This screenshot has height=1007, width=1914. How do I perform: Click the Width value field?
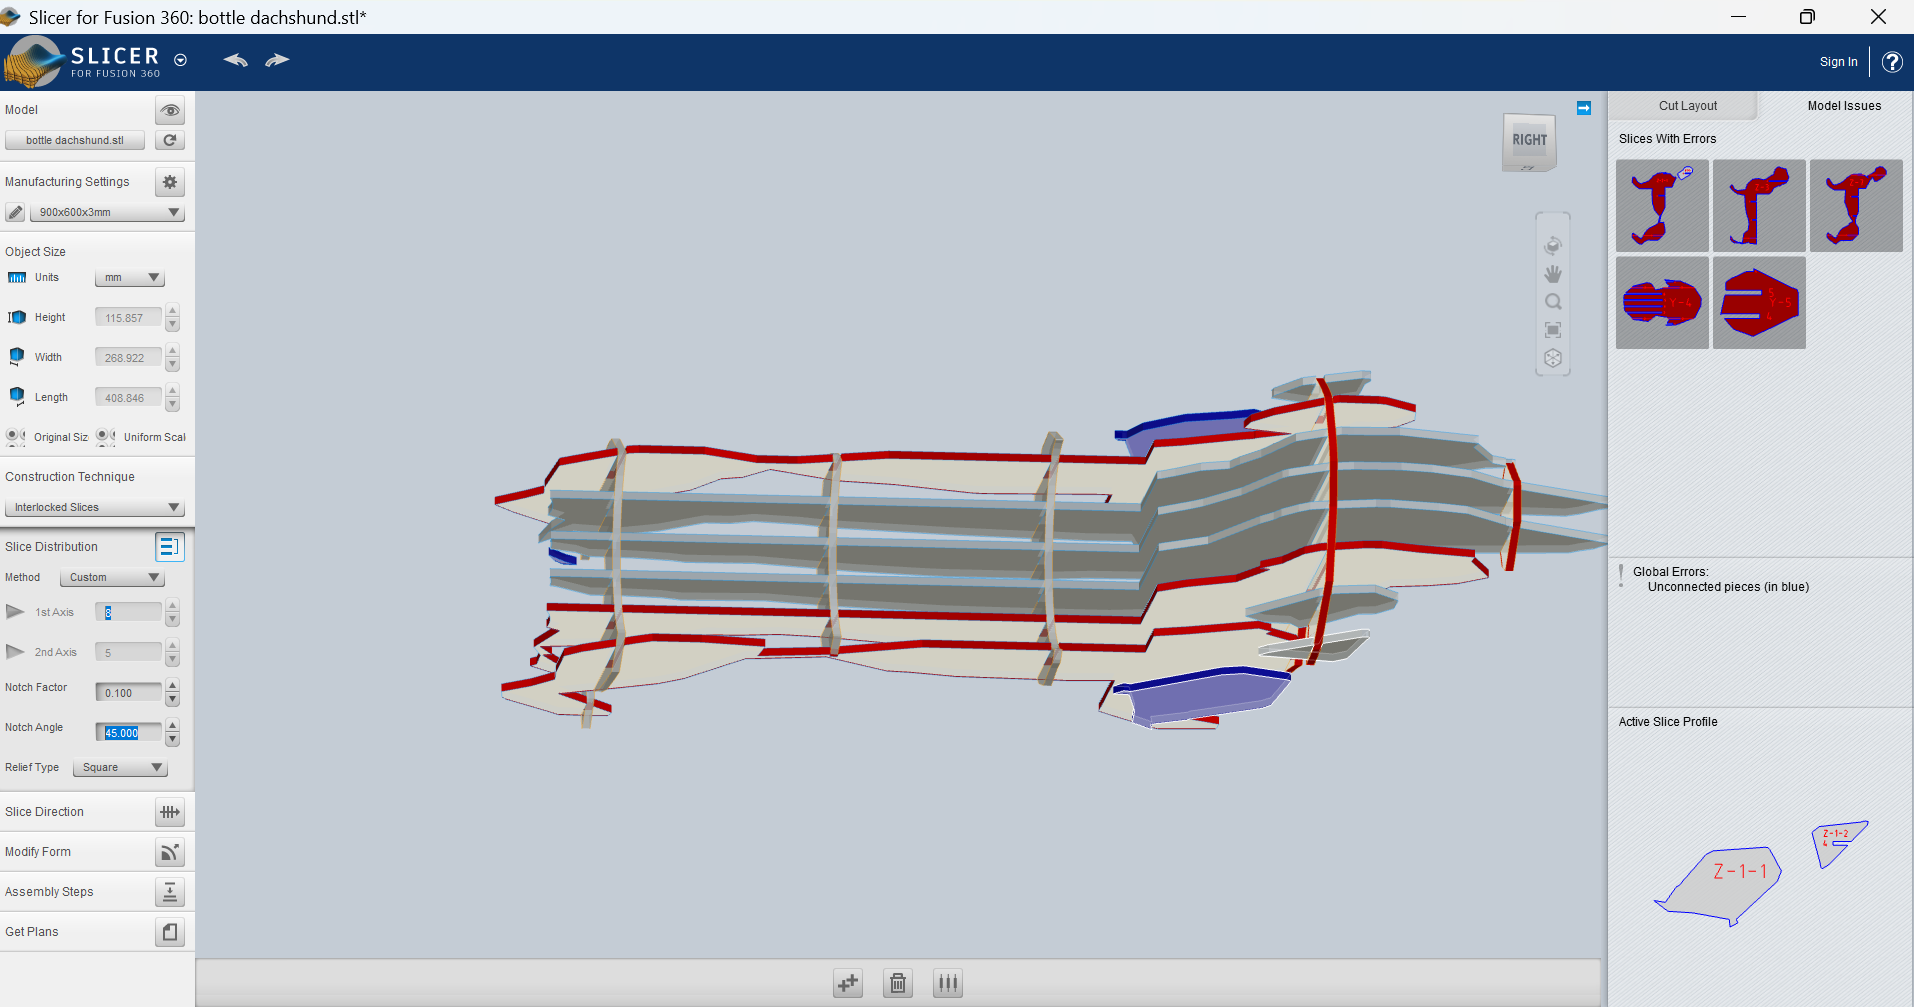pyautogui.click(x=128, y=358)
